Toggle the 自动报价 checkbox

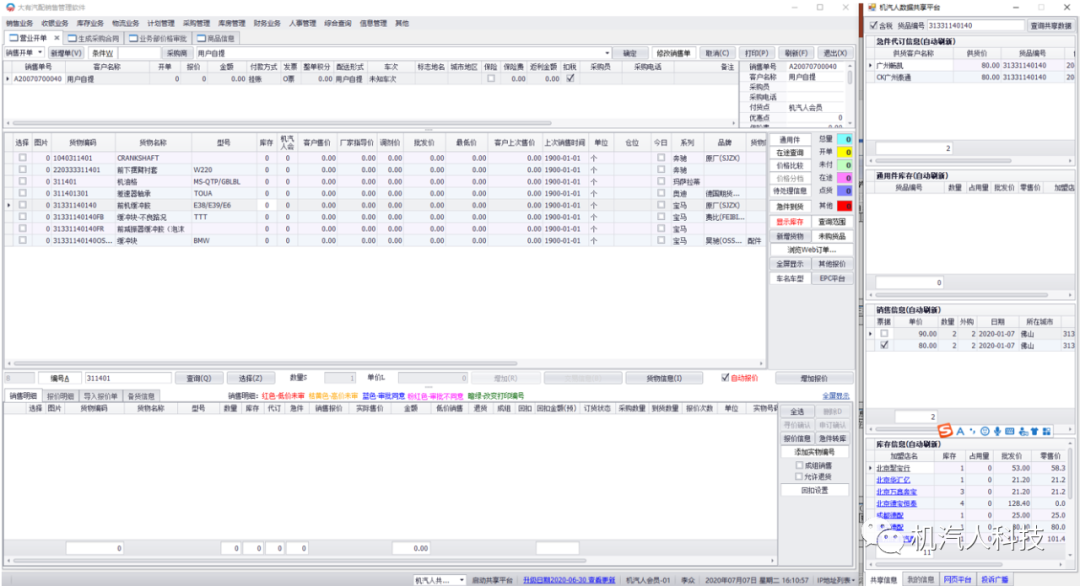(x=726, y=378)
